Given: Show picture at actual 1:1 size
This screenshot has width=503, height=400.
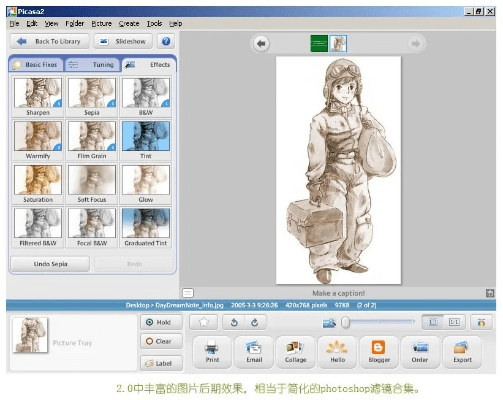Looking at the screenshot, I should coord(454,322).
